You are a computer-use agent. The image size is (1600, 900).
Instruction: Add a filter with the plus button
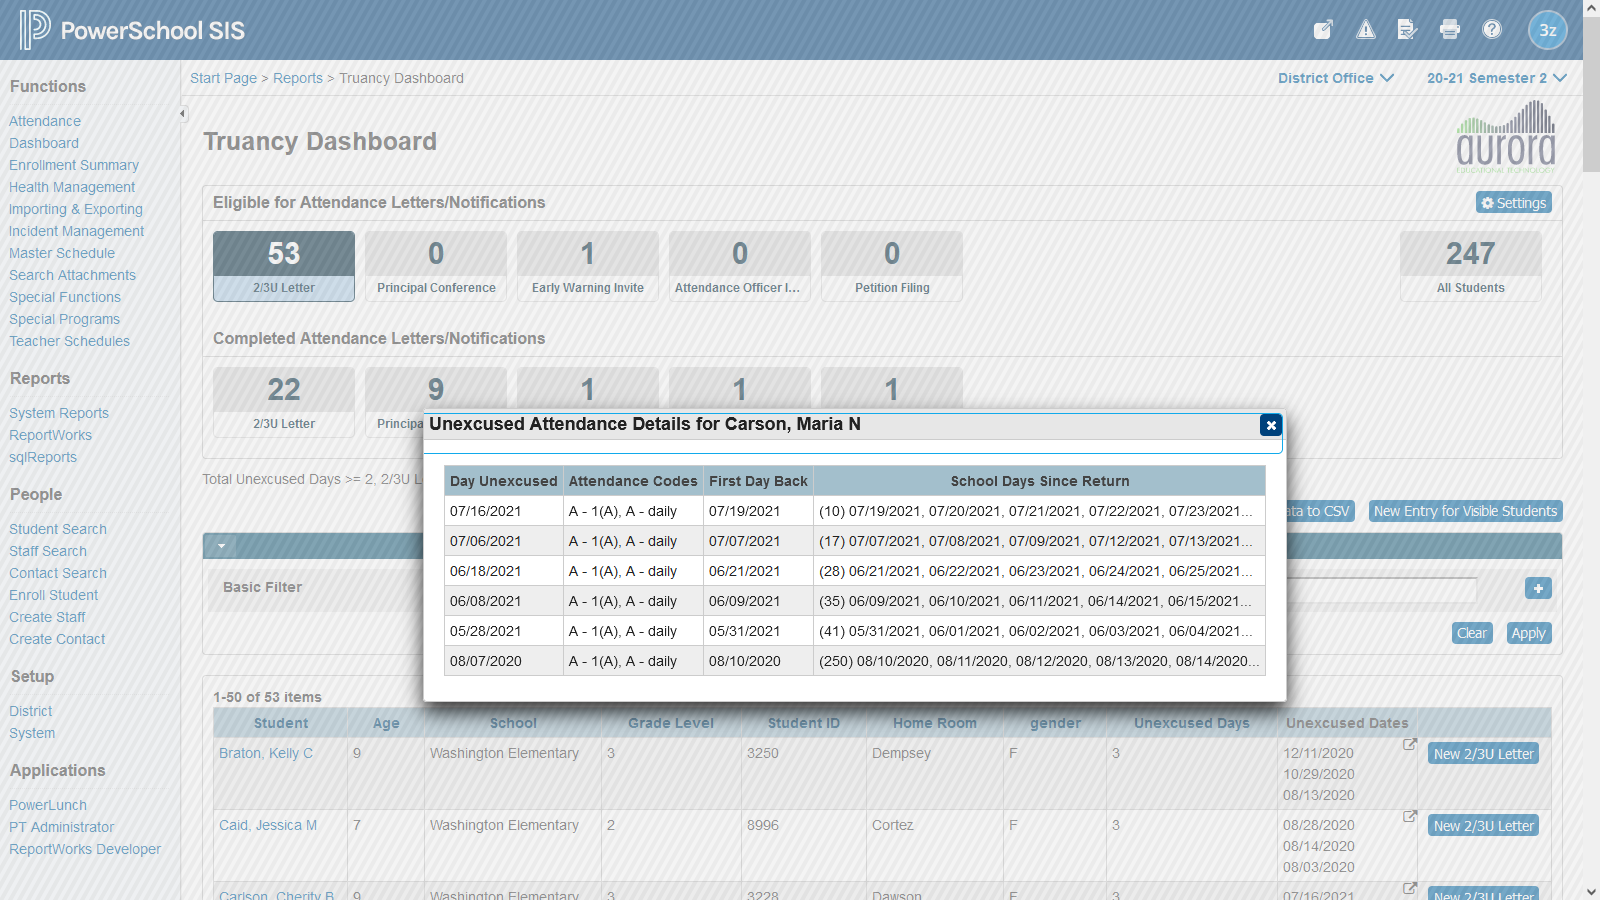pyautogui.click(x=1538, y=588)
